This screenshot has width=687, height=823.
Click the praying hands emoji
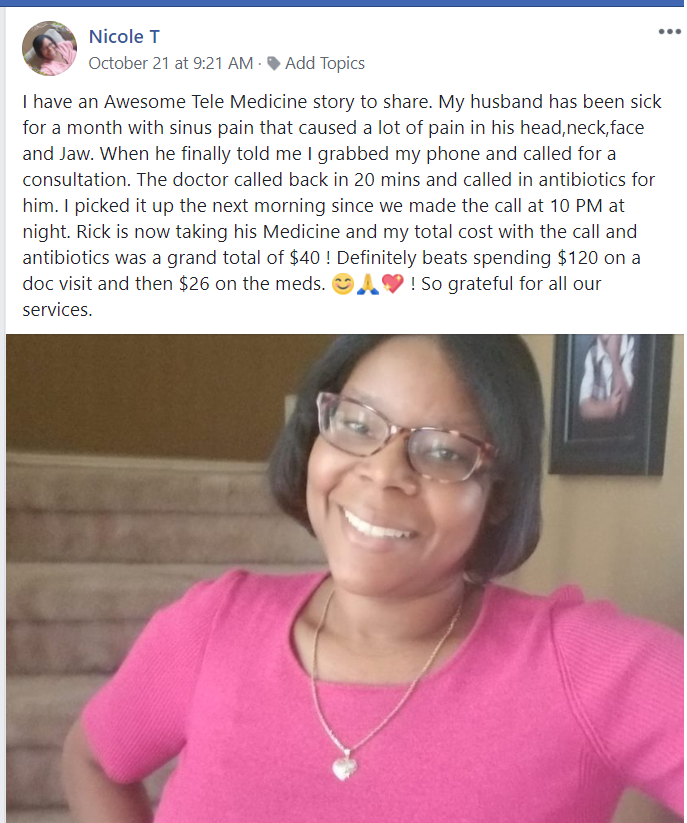tap(368, 284)
